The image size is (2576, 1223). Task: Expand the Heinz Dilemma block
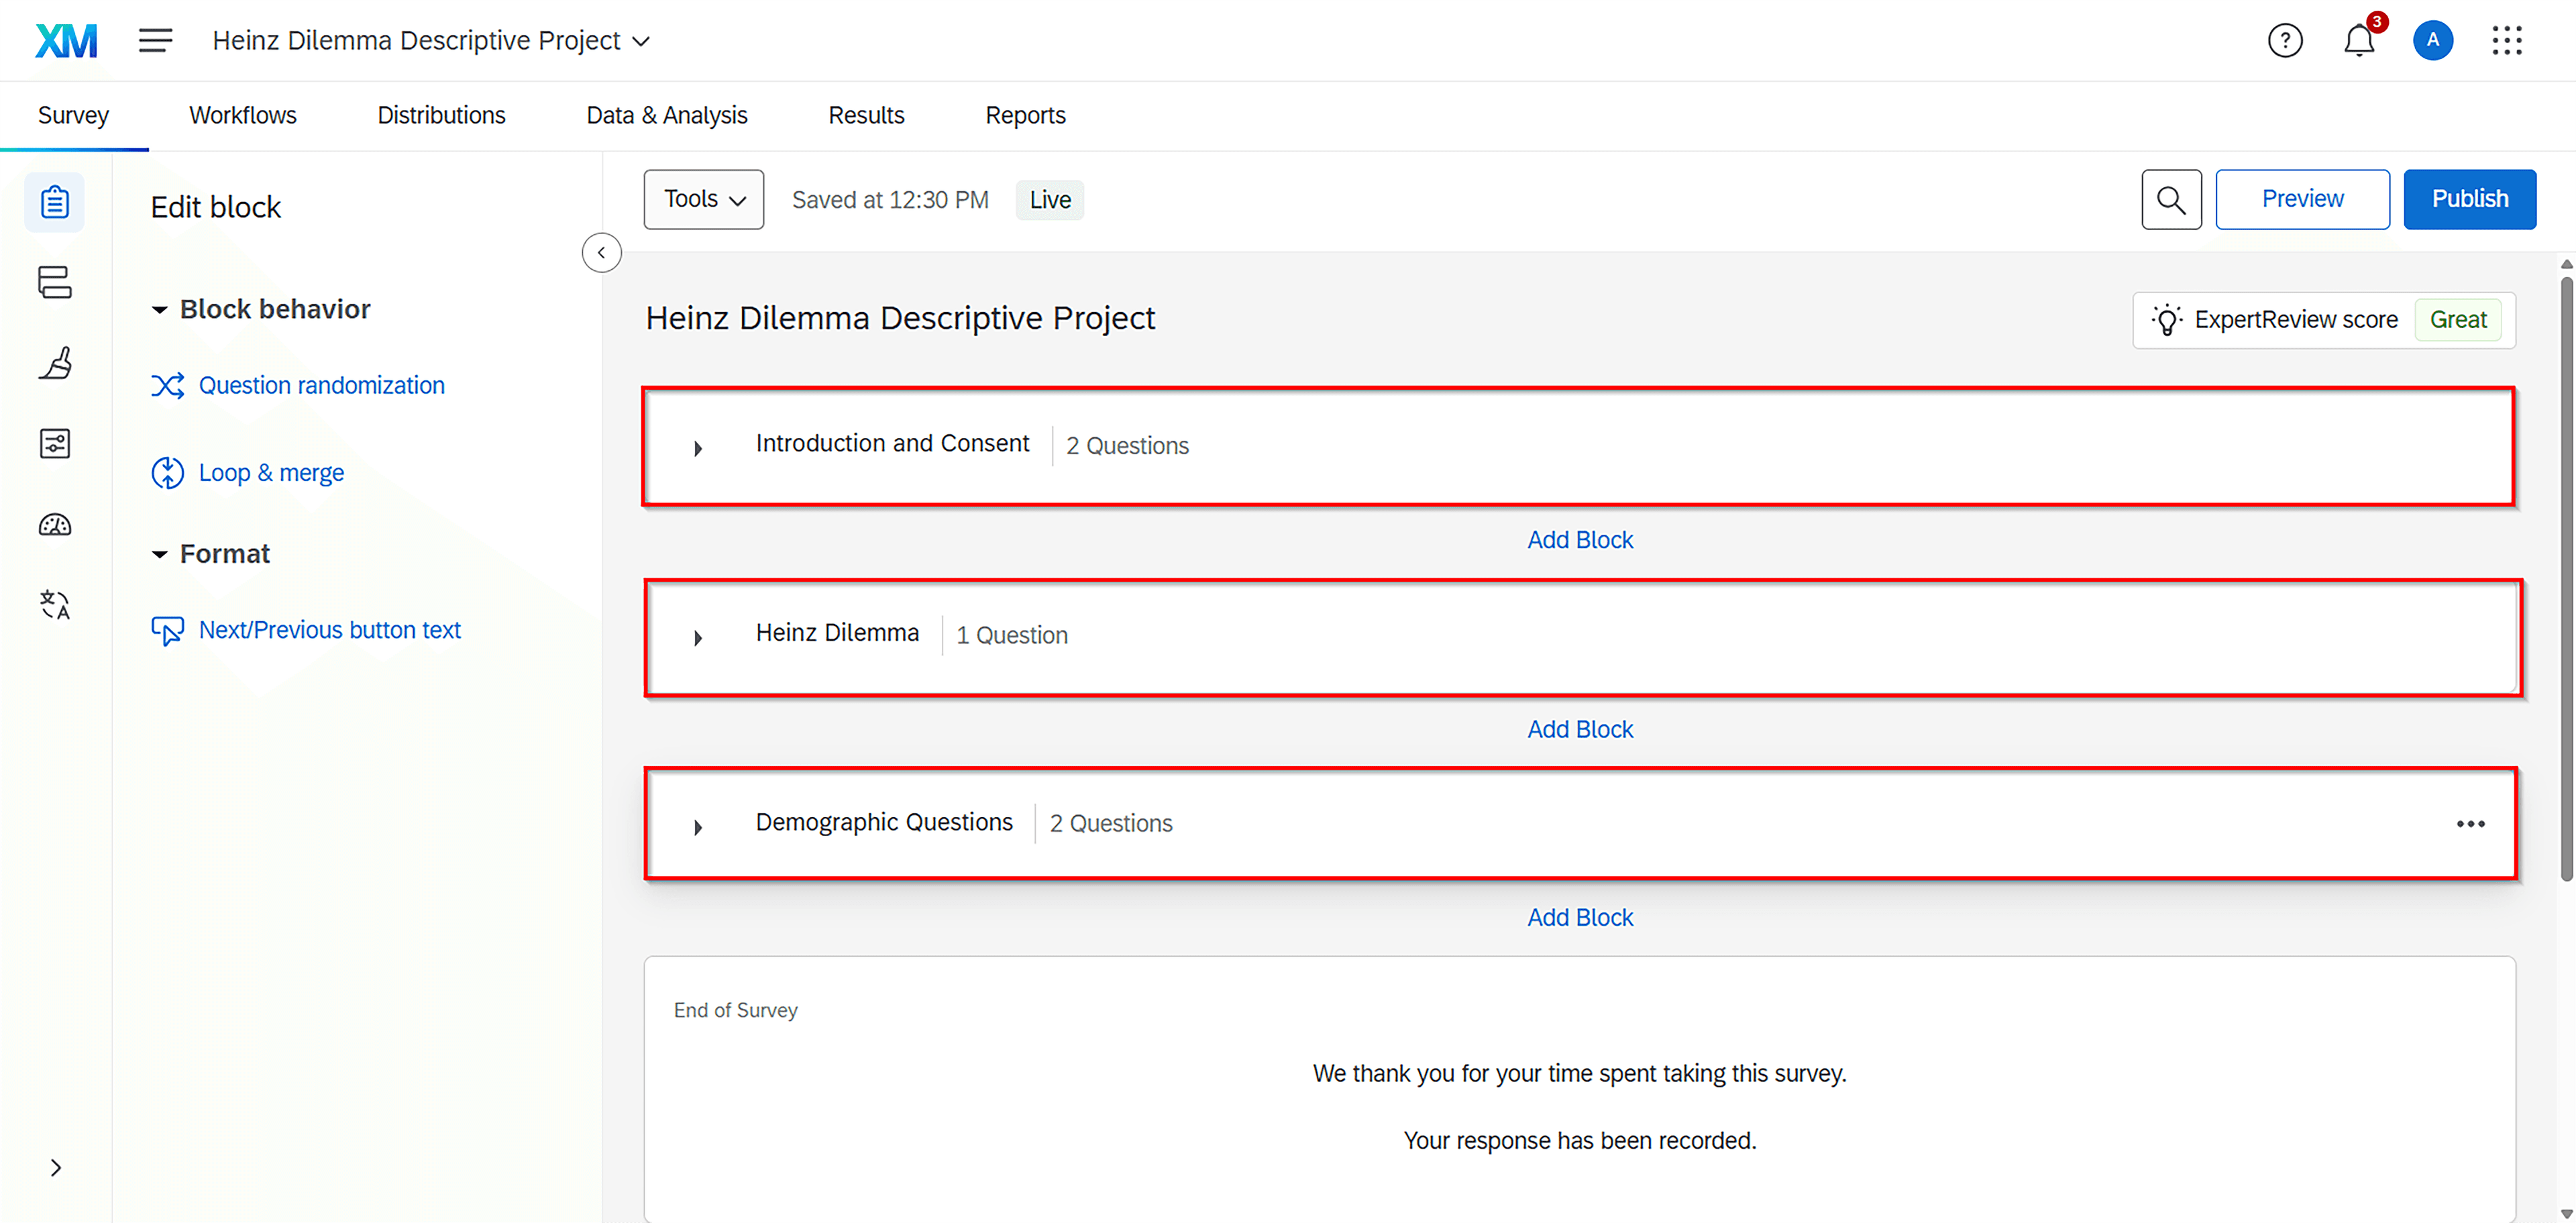tap(698, 637)
